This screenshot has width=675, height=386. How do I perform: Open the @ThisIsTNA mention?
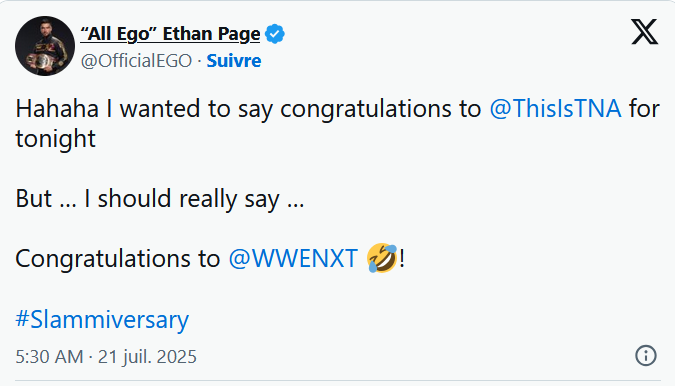[555, 108]
